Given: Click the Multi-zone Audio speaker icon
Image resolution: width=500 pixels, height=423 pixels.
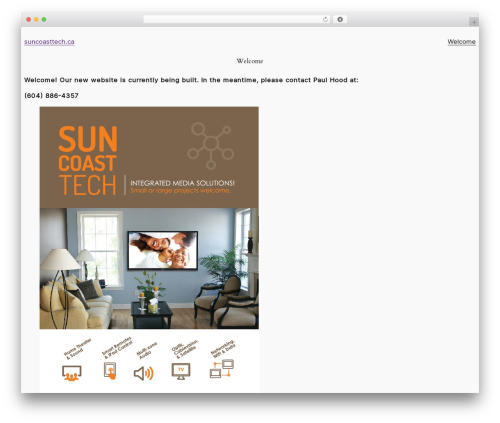Looking at the screenshot, I should 144,374.
